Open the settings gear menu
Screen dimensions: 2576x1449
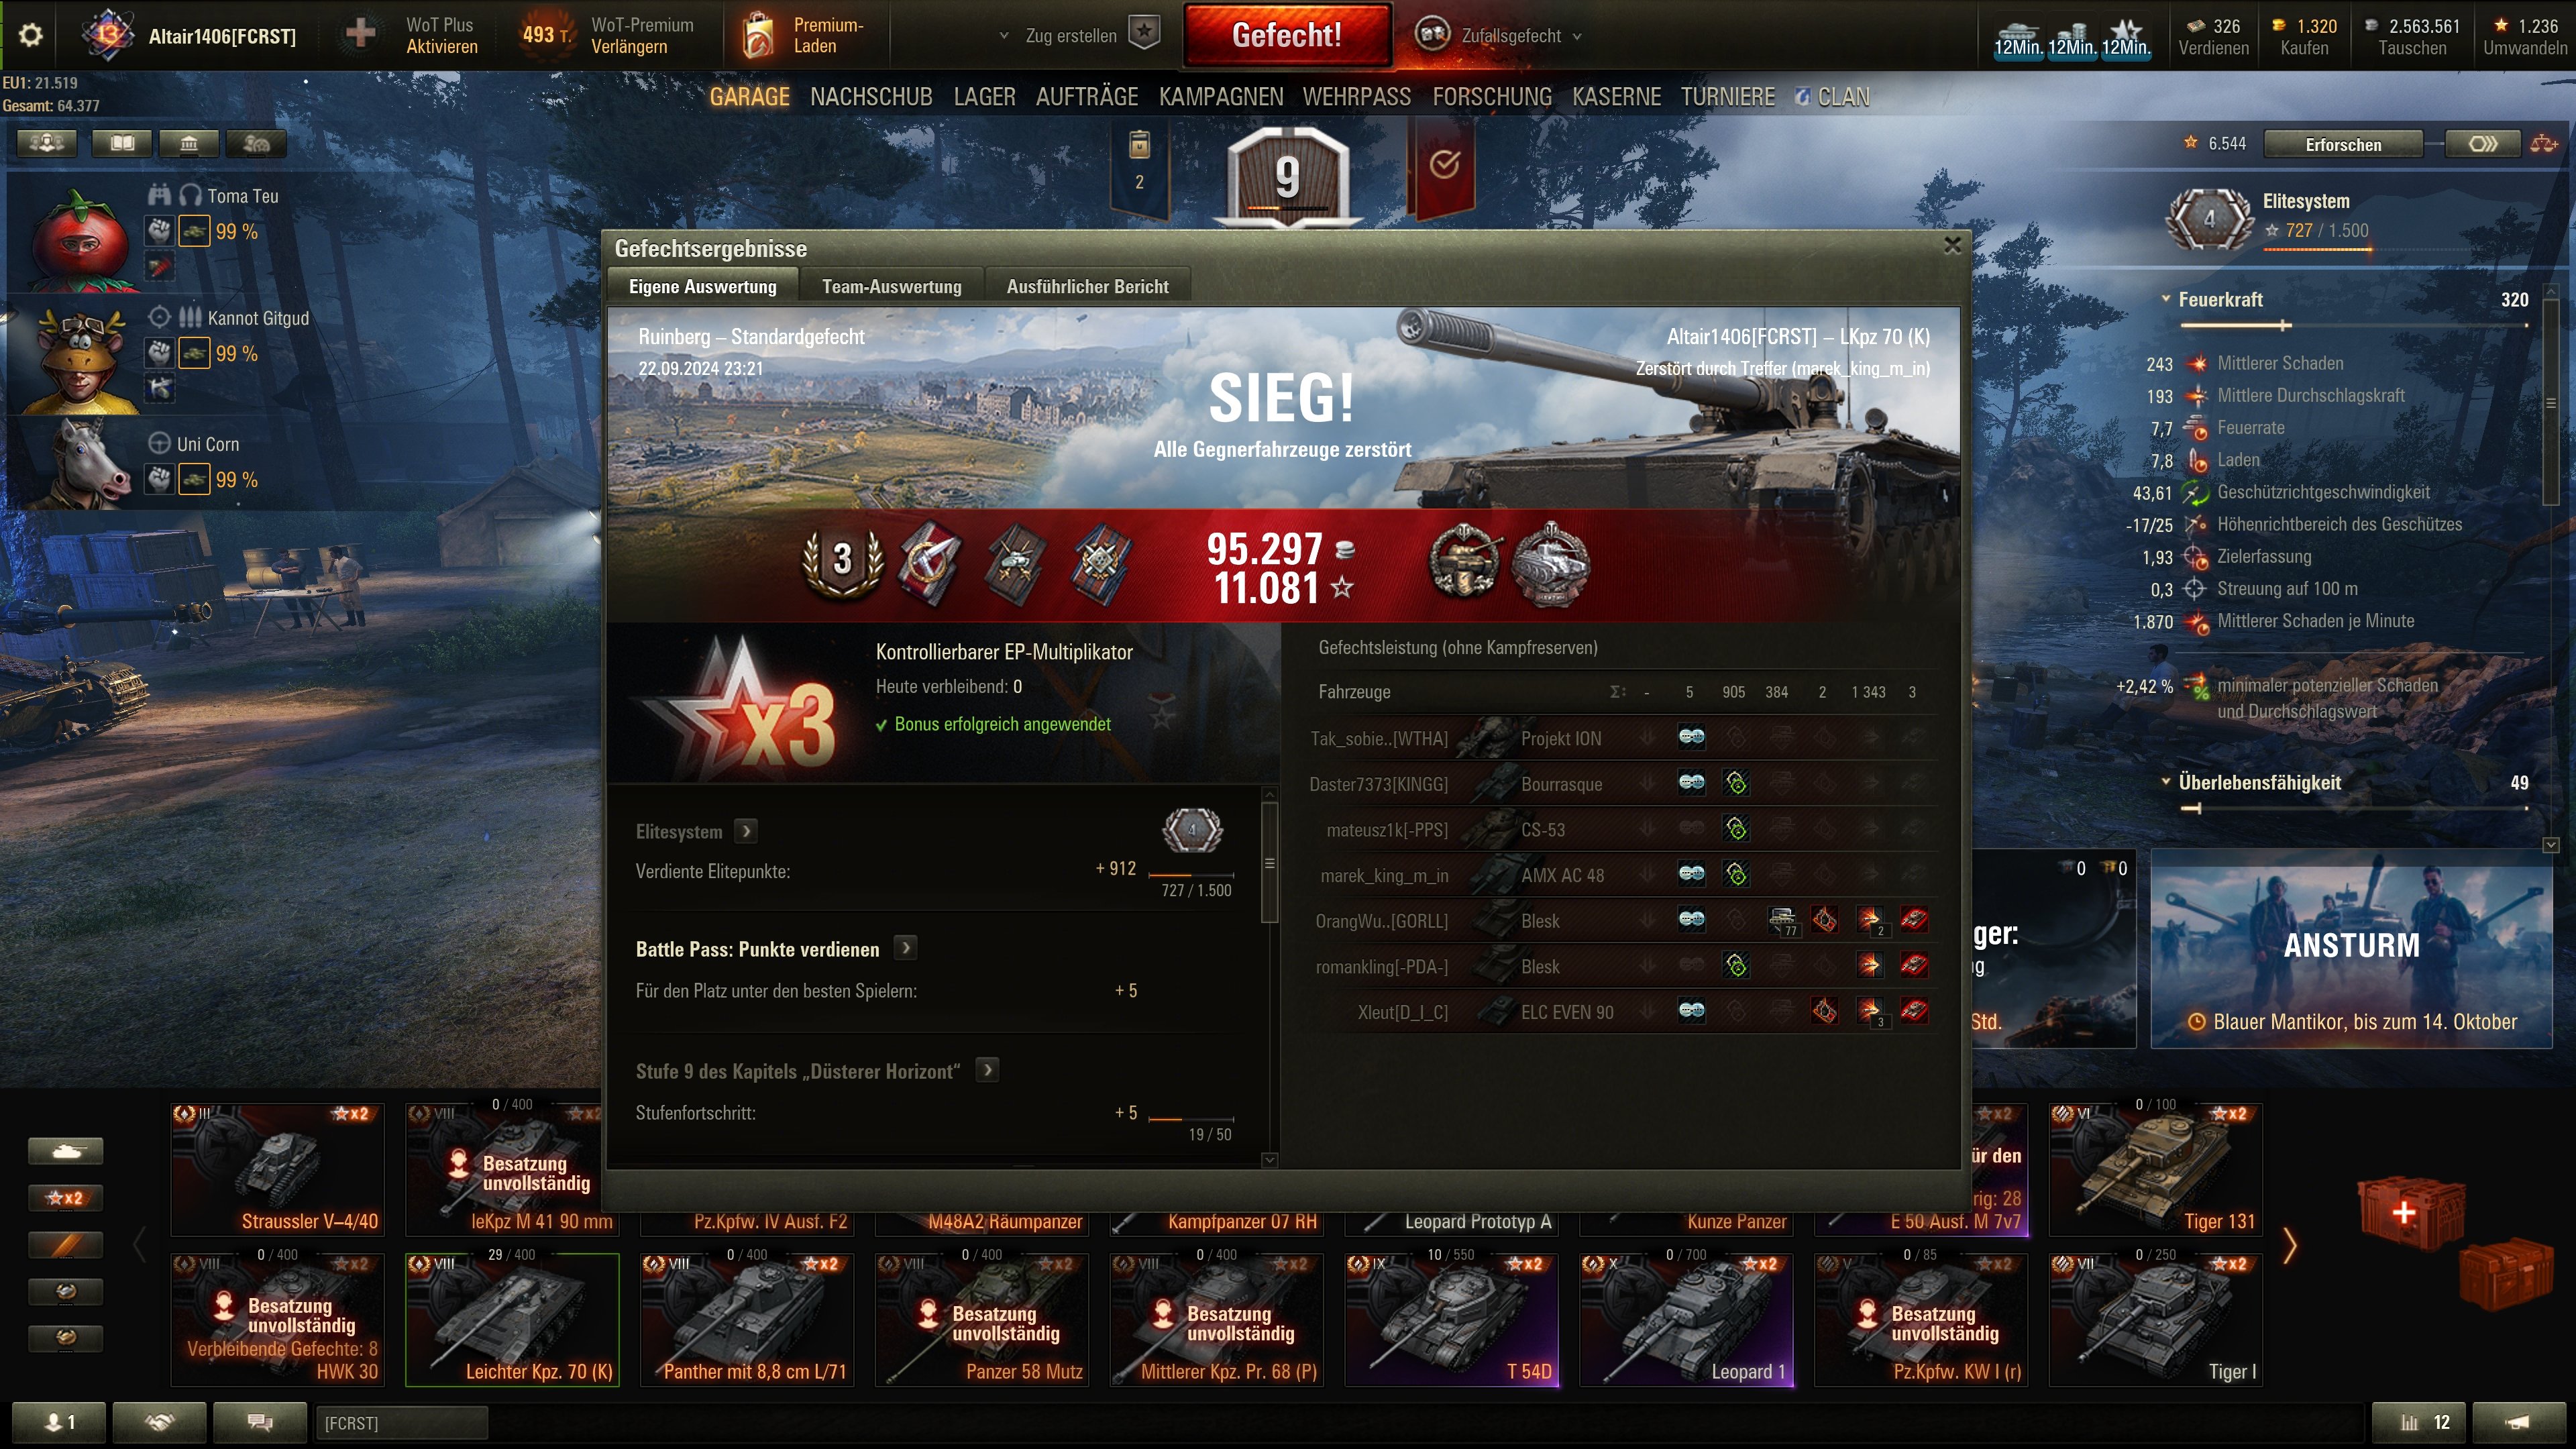click(31, 35)
